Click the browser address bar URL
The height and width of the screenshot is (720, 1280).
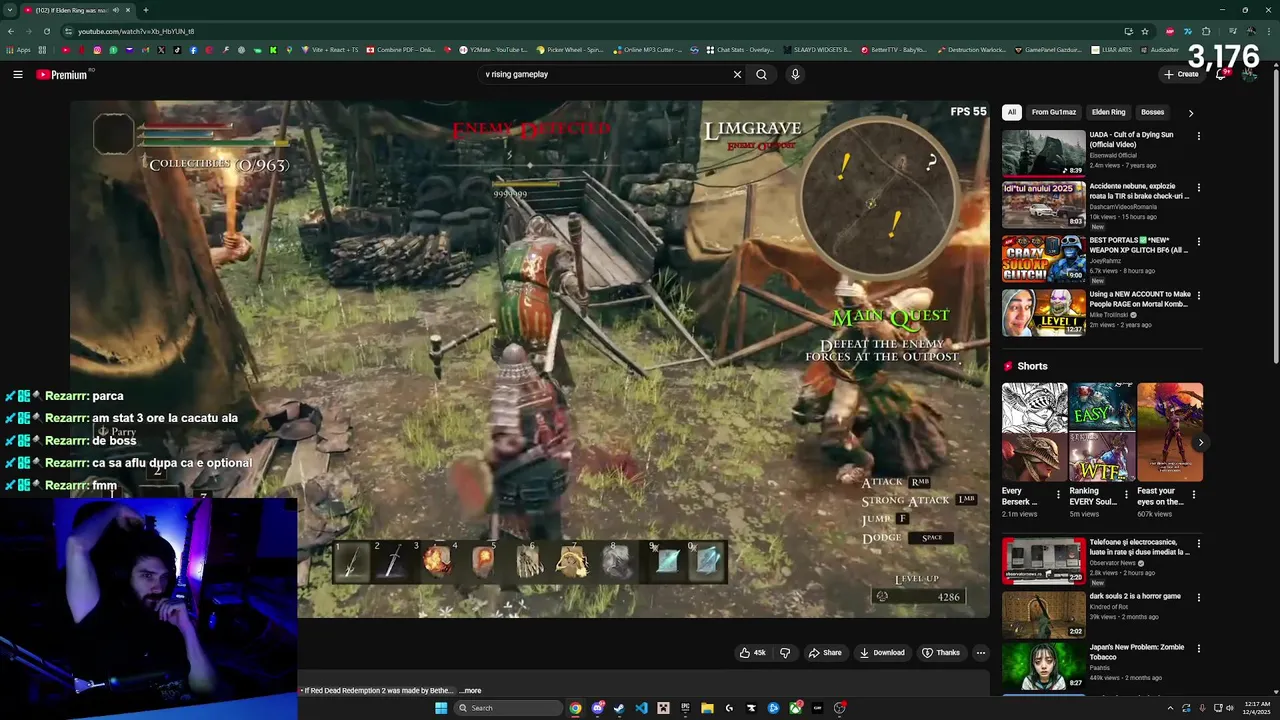coord(136,31)
